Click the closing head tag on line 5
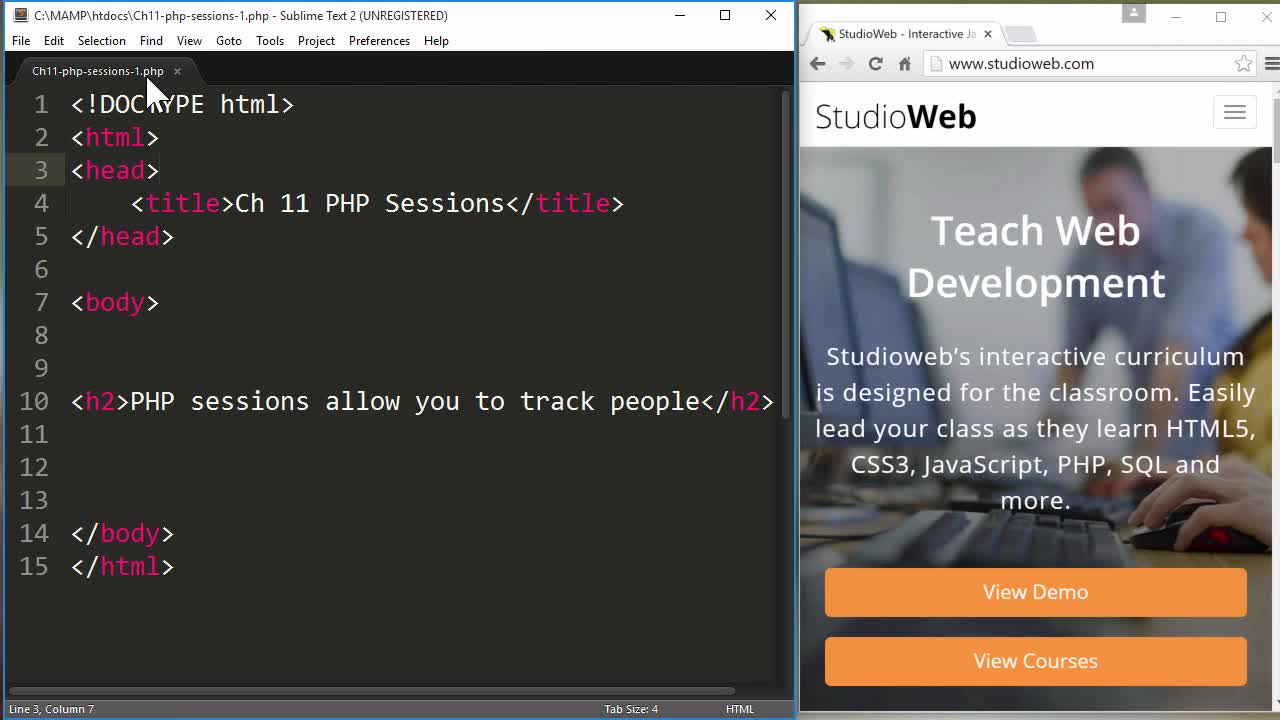This screenshot has height=720, width=1280. 122,236
